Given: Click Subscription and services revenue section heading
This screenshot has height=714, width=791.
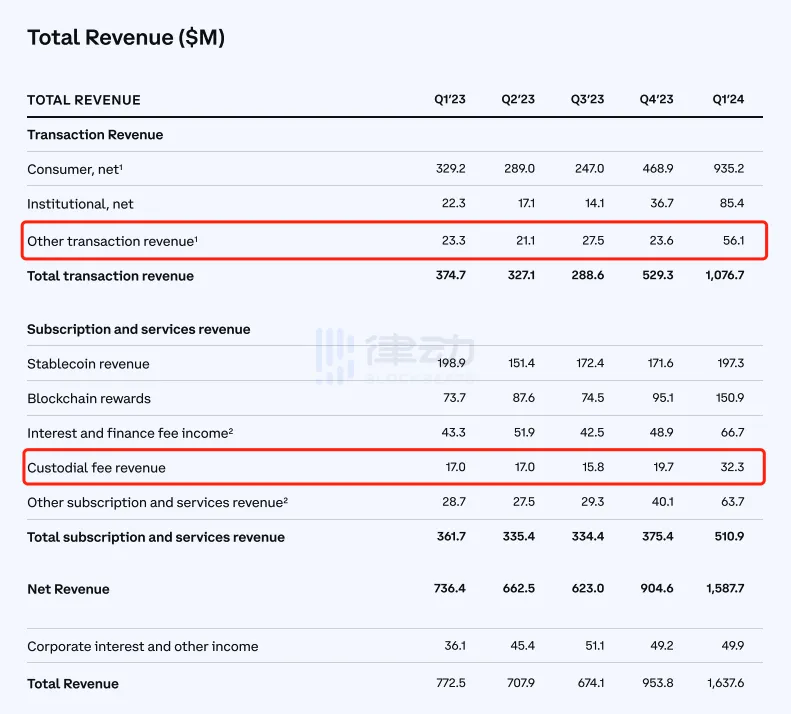Looking at the screenshot, I should tap(139, 329).
